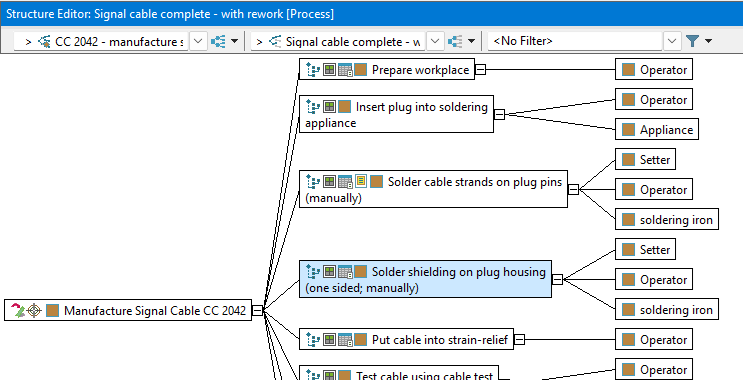This screenshot has height=380, width=743.
Task: Click the green matrix icon on Solder shielding node
Action: [x=329, y=271]
